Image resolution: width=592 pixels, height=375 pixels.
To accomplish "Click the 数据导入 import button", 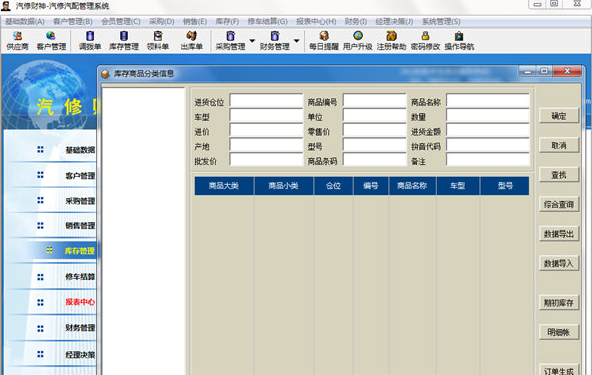I will [x=559, y=264].
